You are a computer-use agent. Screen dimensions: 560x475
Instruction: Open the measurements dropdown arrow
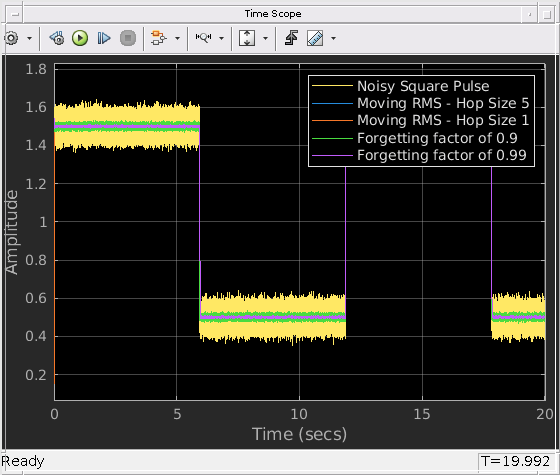[334, 38]
